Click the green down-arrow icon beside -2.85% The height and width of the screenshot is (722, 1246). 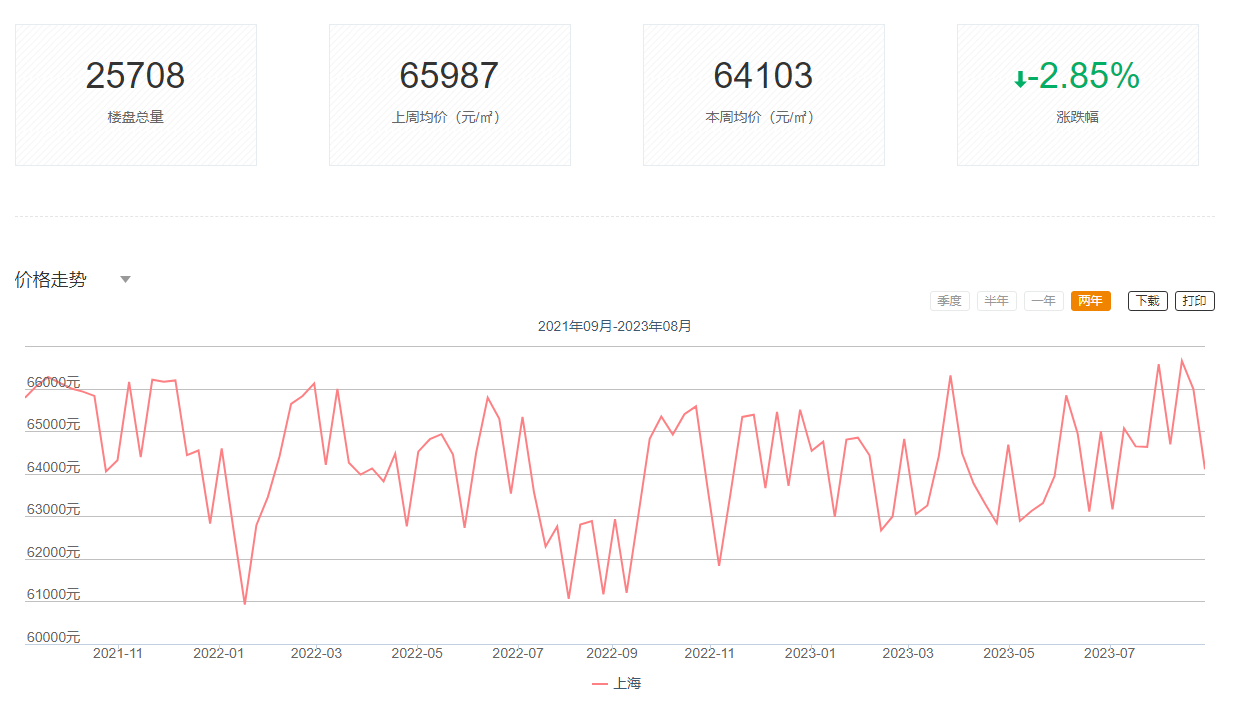coord(1020,79)
